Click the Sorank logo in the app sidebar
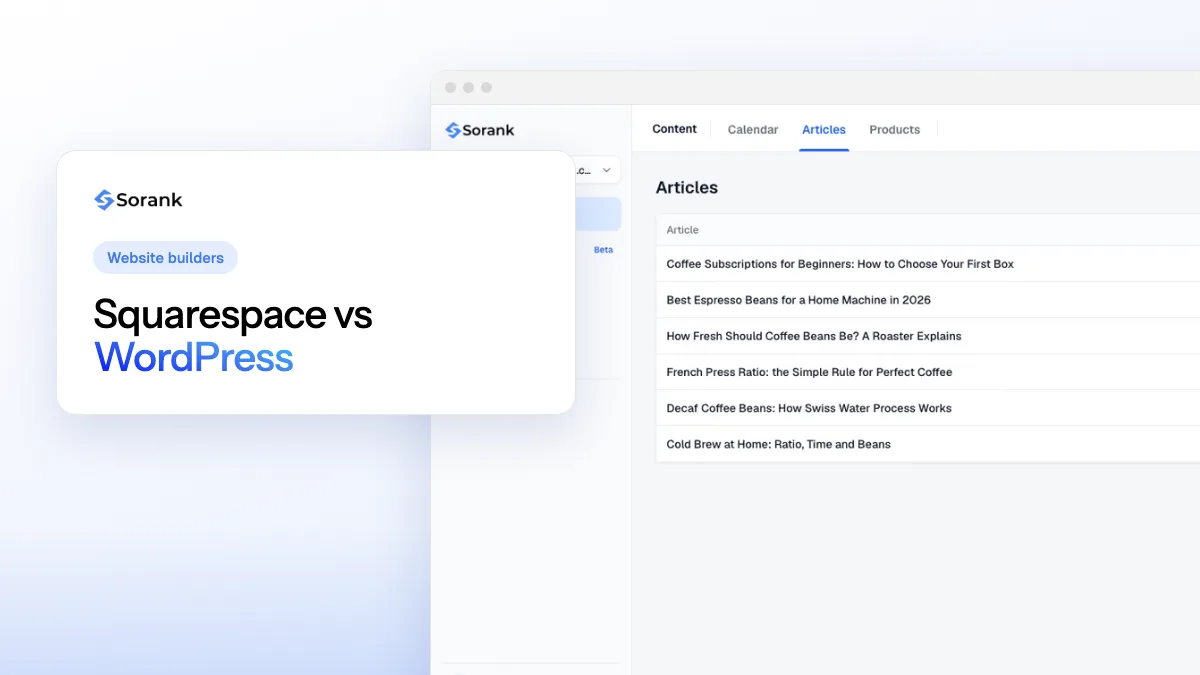 pos(480,130)
